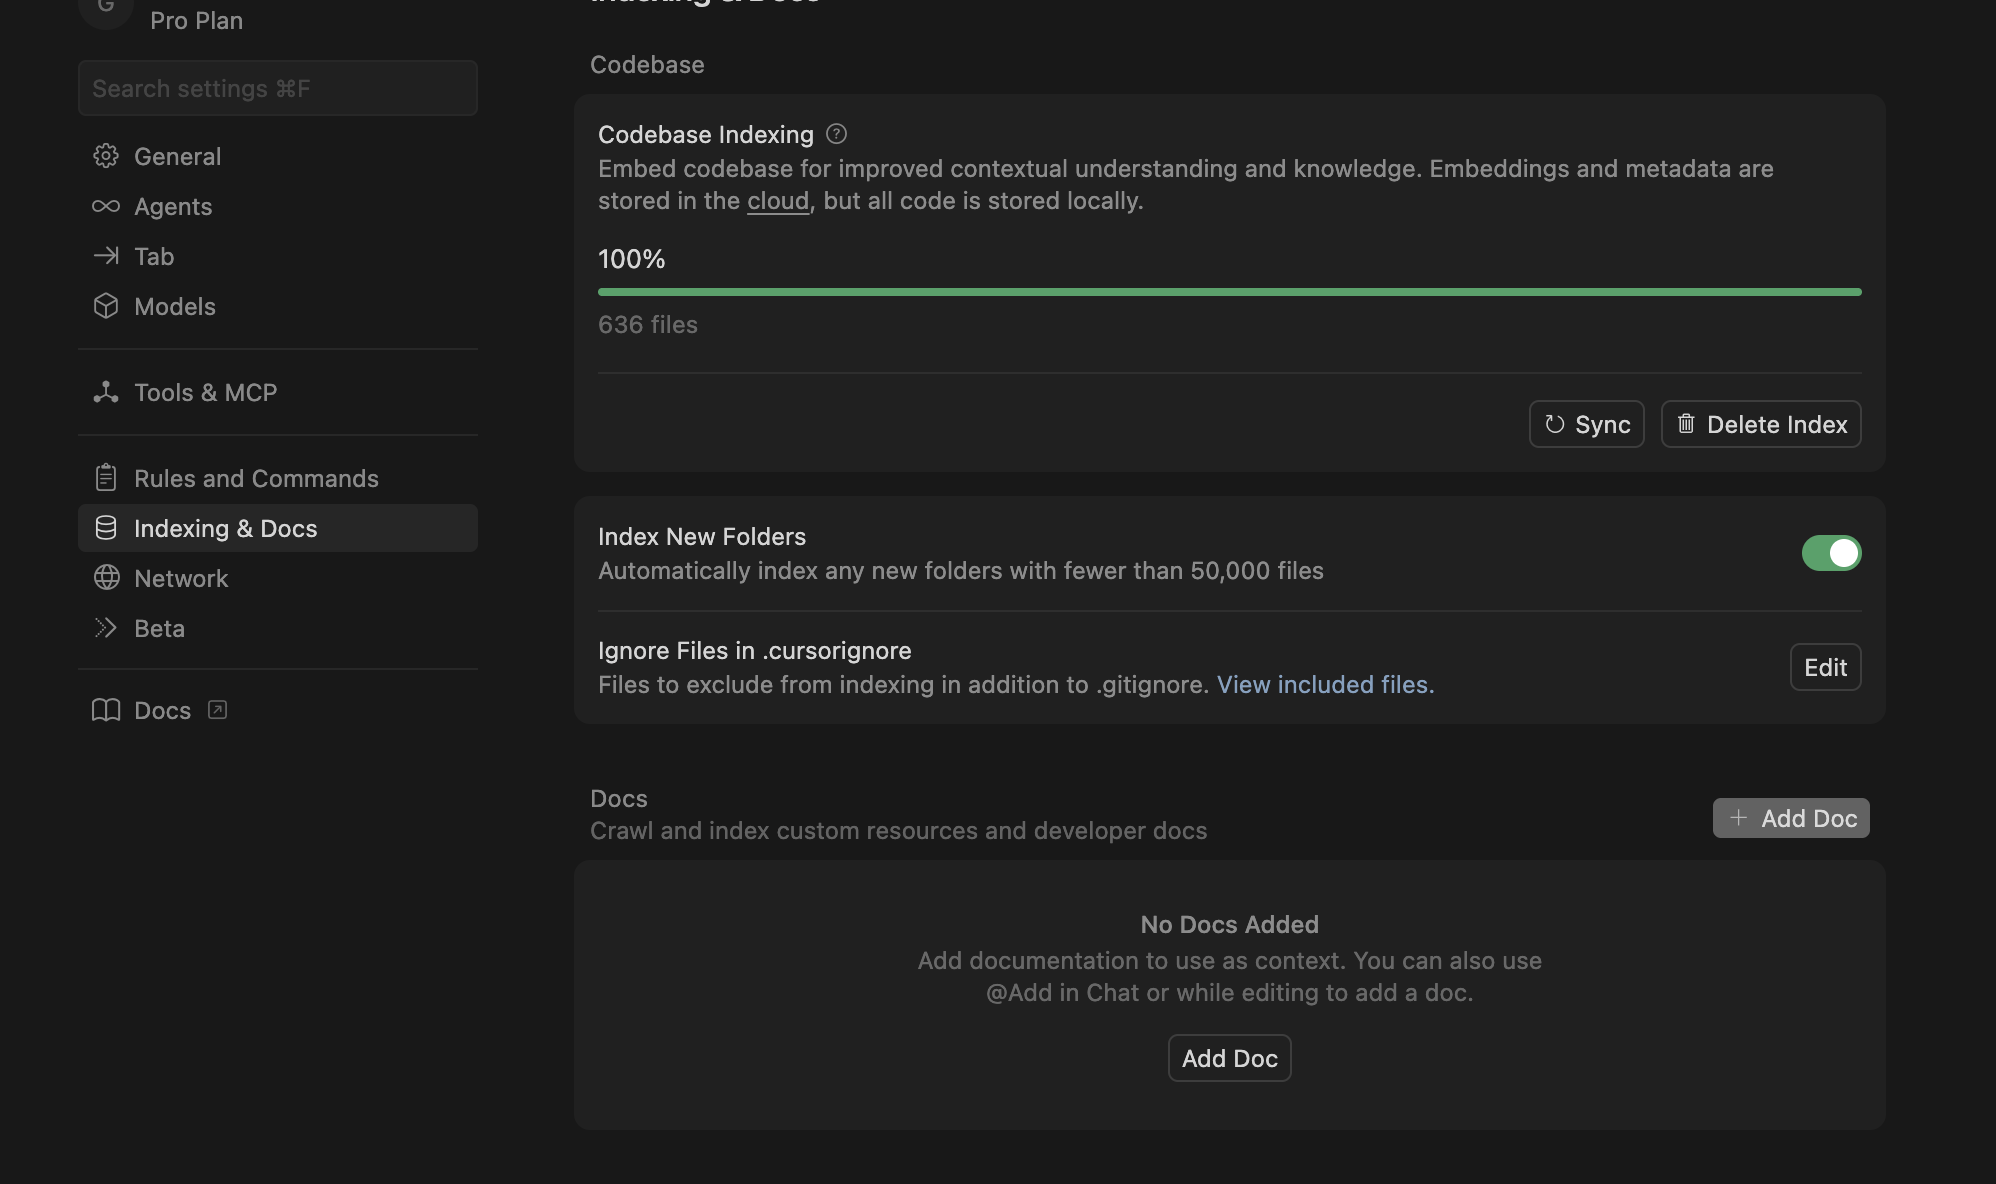1996x1184 pixels.
Task: Click Add Doc button in Docs header
Action: click(x=1791, y=818)
